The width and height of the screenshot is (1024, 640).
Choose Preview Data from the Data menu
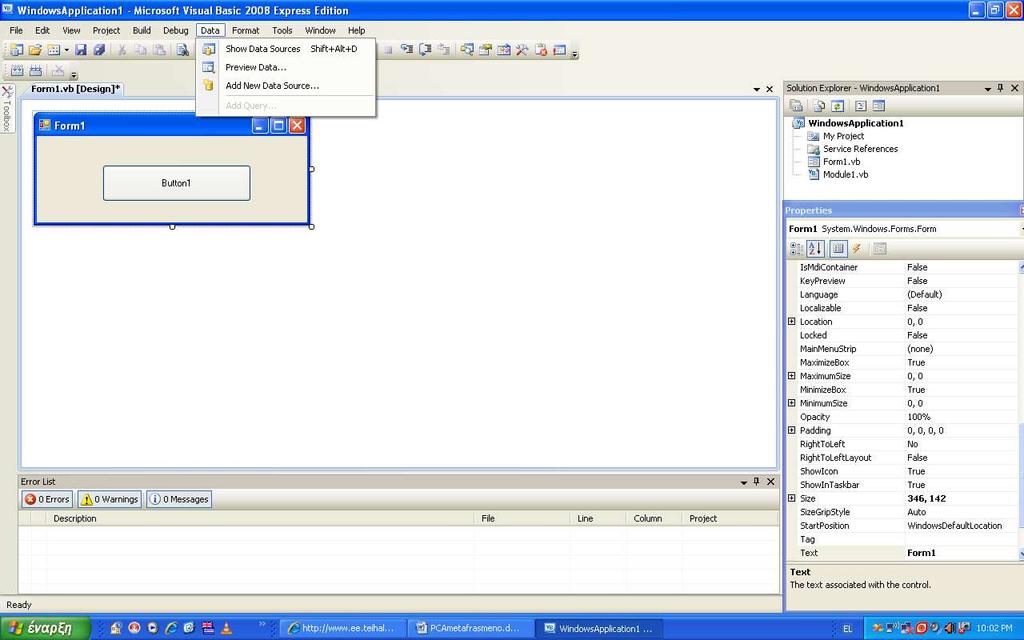tap(285, 67)
